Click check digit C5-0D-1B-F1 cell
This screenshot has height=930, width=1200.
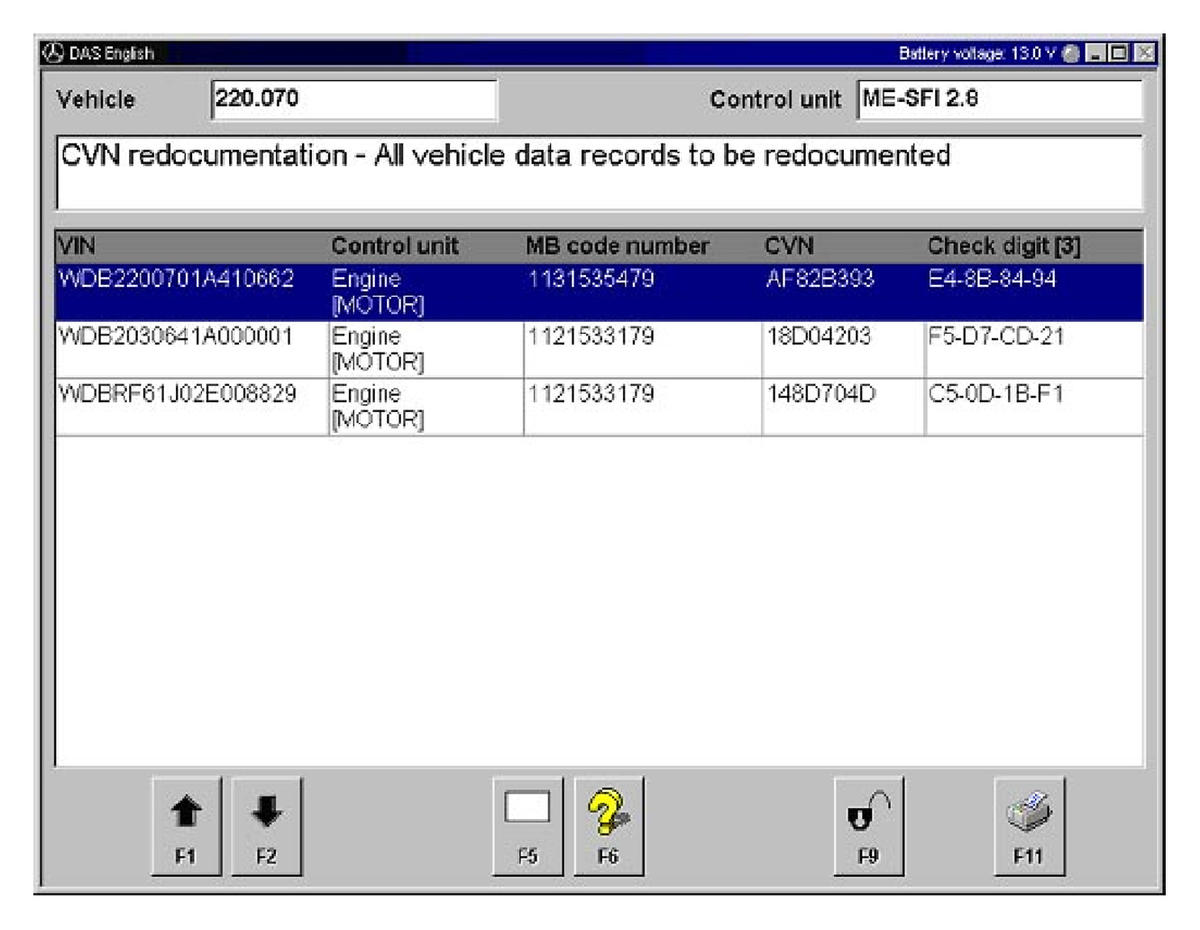[x=996, y=395]
